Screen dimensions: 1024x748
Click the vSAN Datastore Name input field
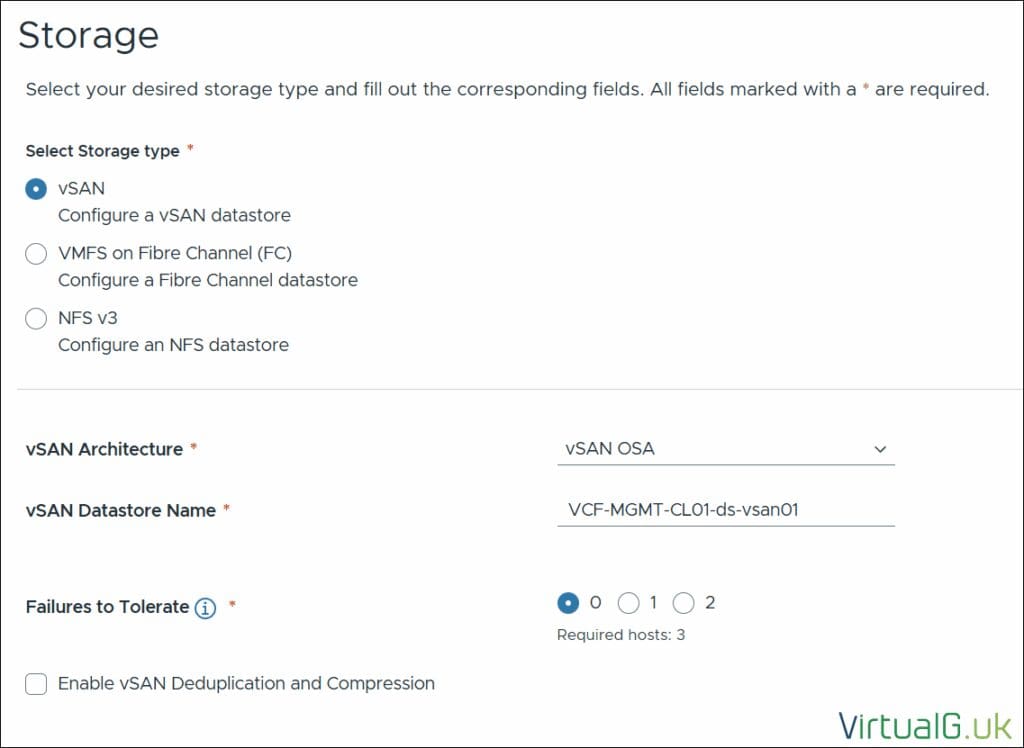point(724,510)
